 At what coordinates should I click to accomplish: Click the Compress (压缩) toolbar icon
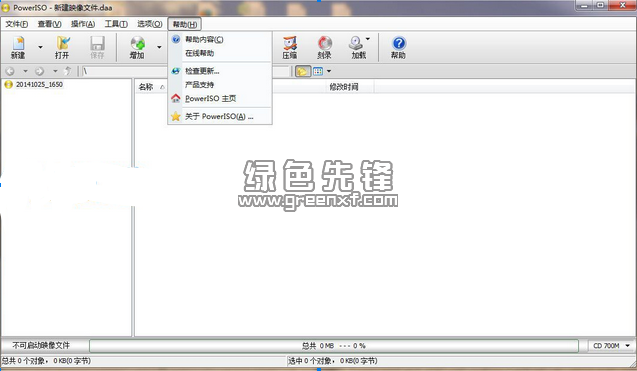point(290,48)
